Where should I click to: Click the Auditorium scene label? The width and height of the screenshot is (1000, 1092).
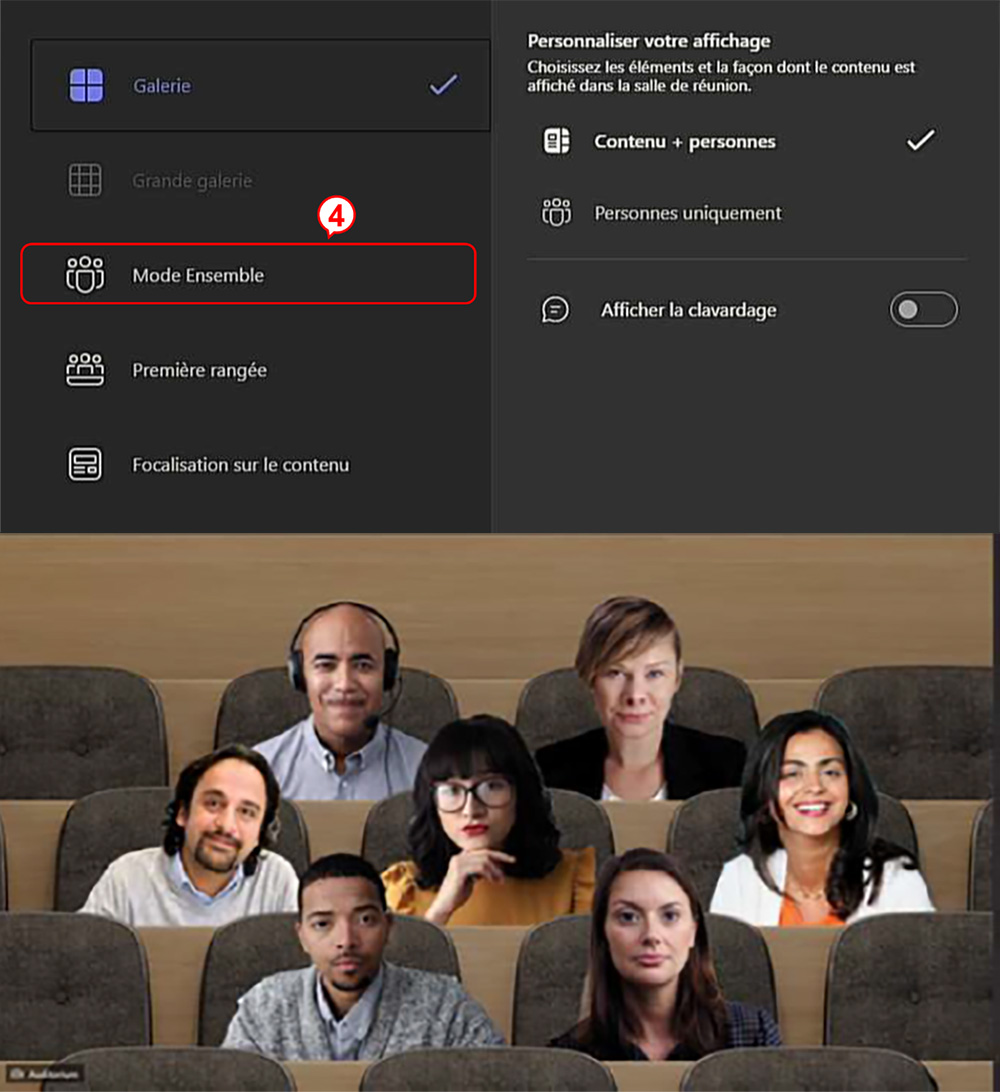45,1074
